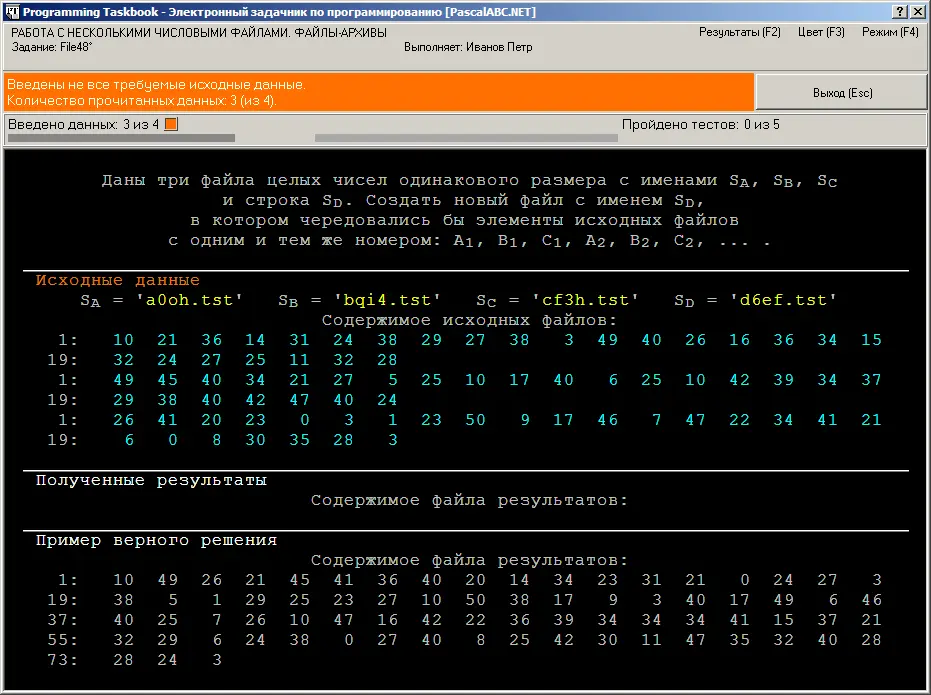Click the file name 'bqi4.tst'
This screenshot has width=931, height=695.
tap(387, 300)
